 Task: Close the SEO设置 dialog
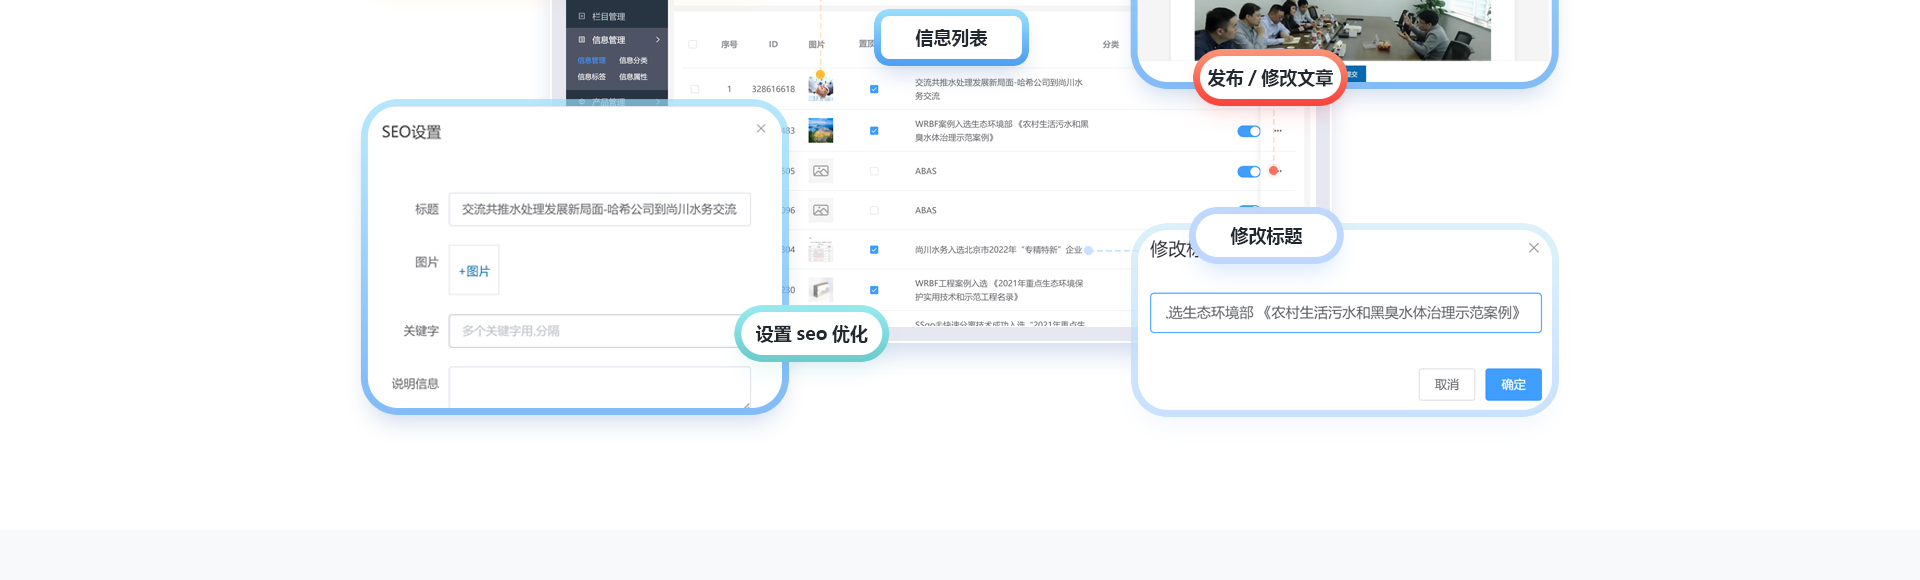pos(761,129)
